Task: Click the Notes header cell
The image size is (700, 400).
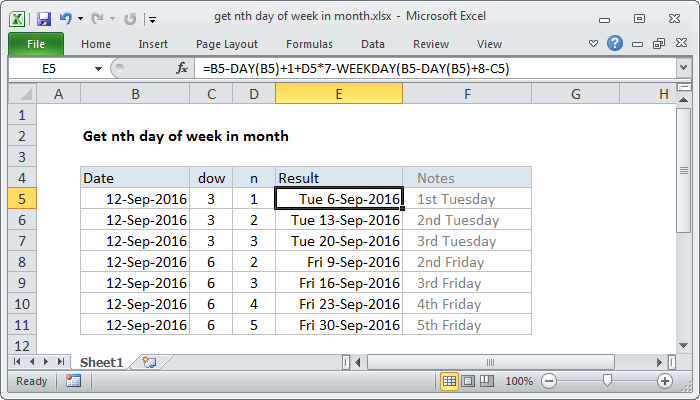Action: (x=467, y=178)
